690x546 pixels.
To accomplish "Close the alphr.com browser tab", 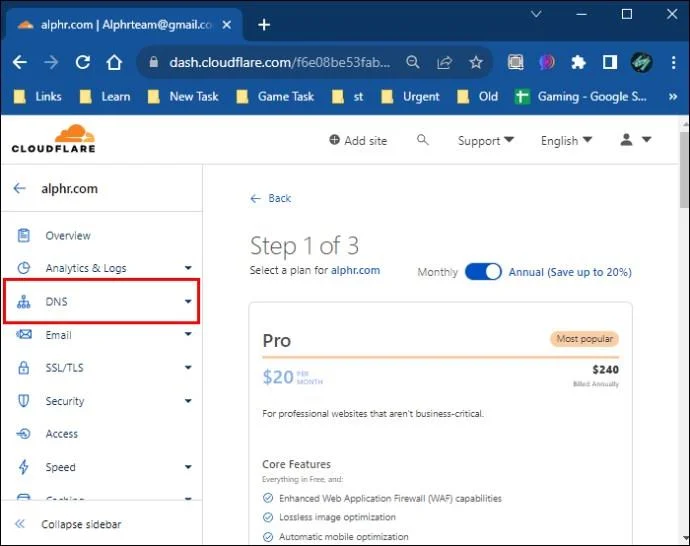I will click(x=227, y=25).
